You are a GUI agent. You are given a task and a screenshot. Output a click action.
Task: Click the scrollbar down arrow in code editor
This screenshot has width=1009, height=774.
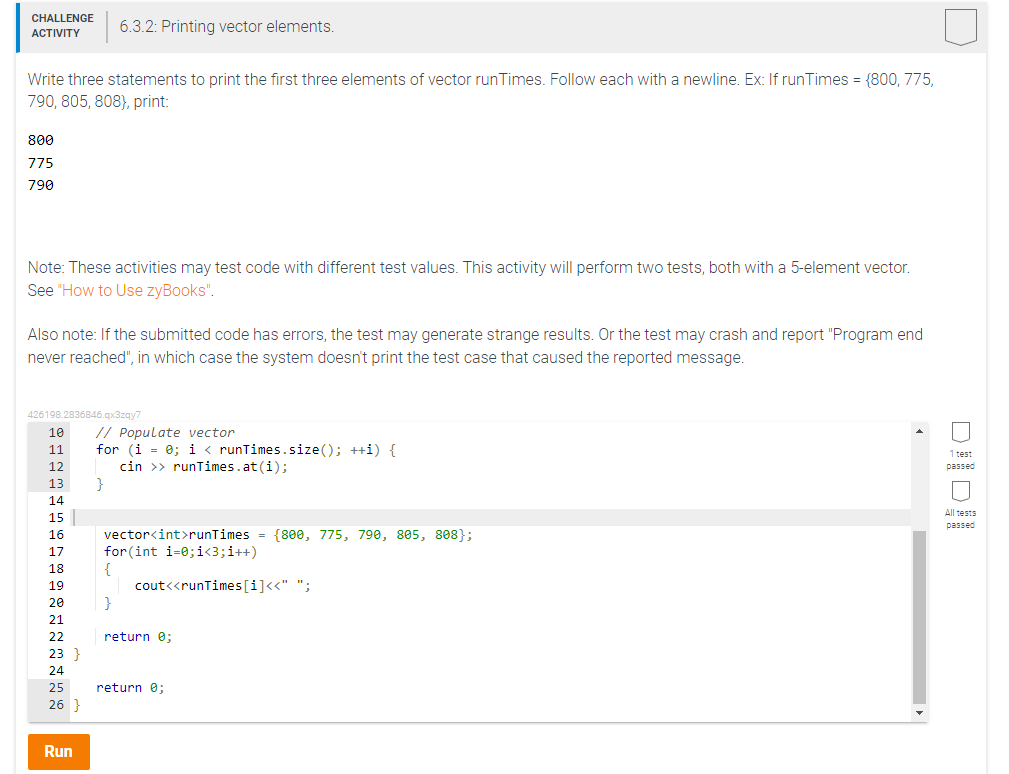(x=919, y=712)
